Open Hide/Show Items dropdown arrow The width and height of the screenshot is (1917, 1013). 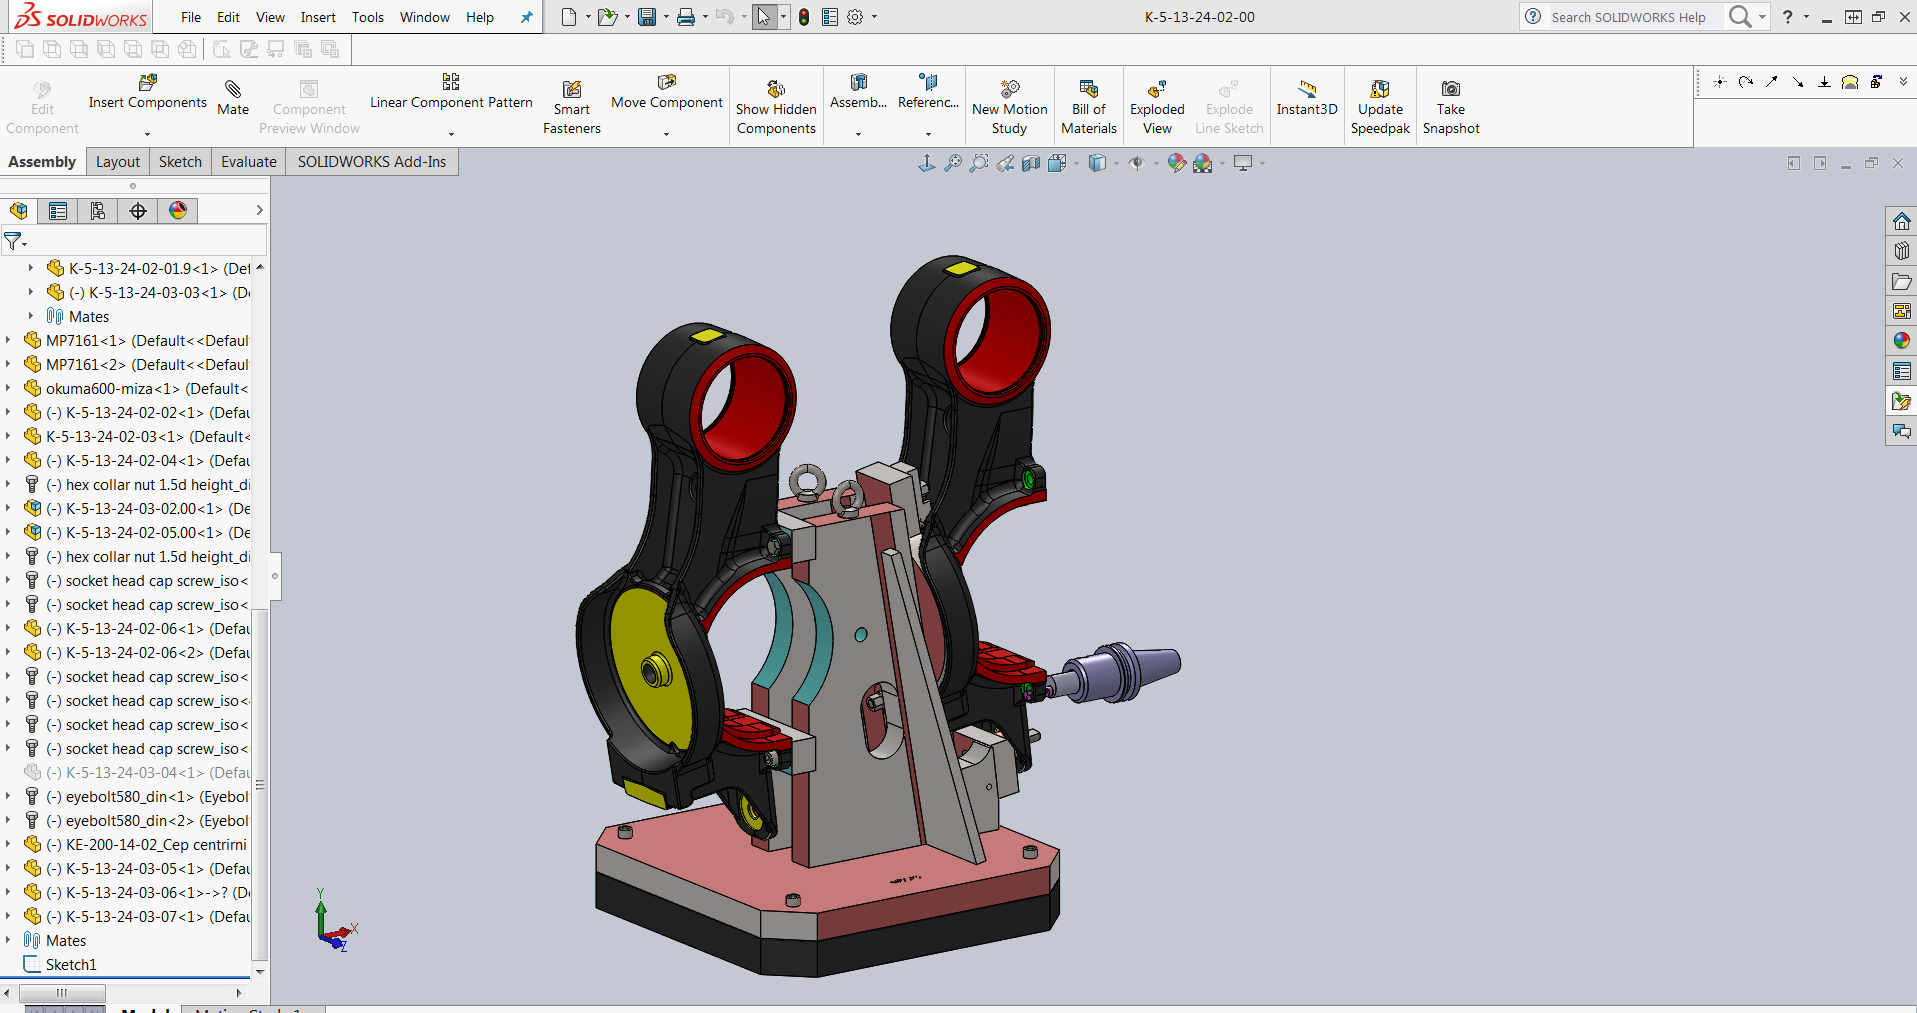[1155, 164]
